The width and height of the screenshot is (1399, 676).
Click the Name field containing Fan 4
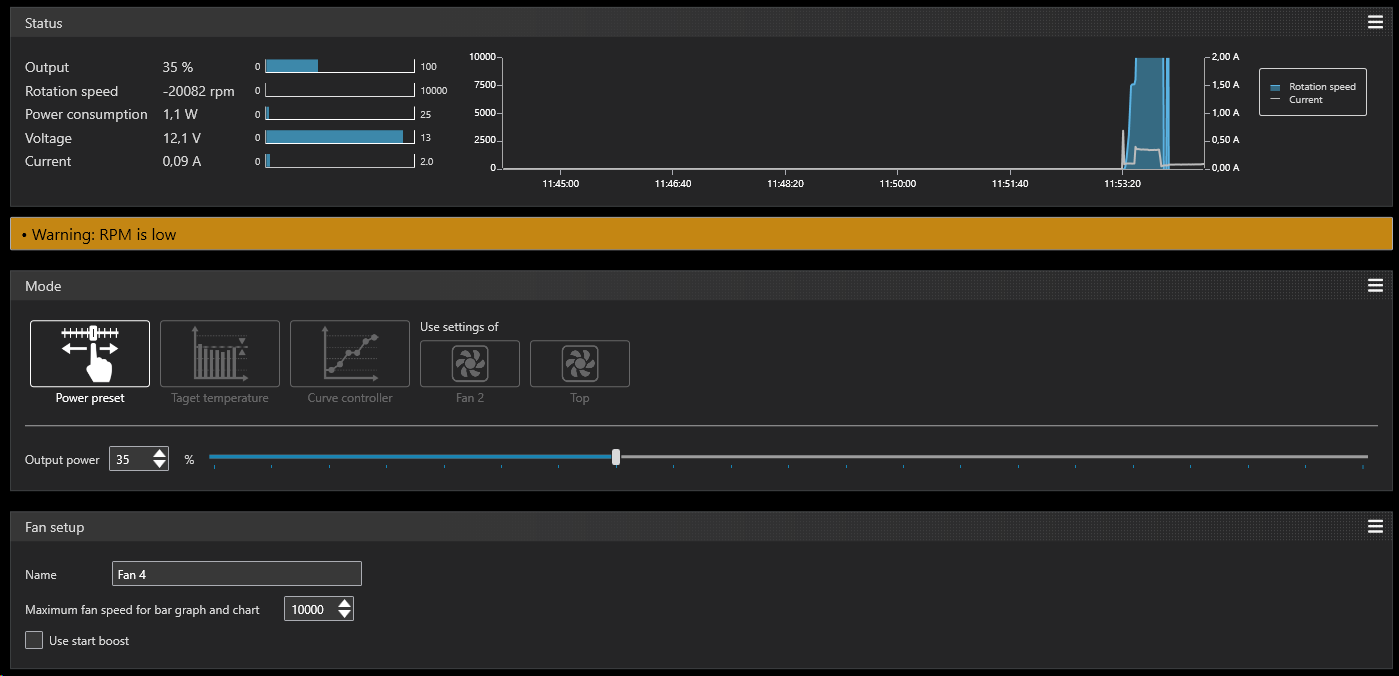pos(237,574)
